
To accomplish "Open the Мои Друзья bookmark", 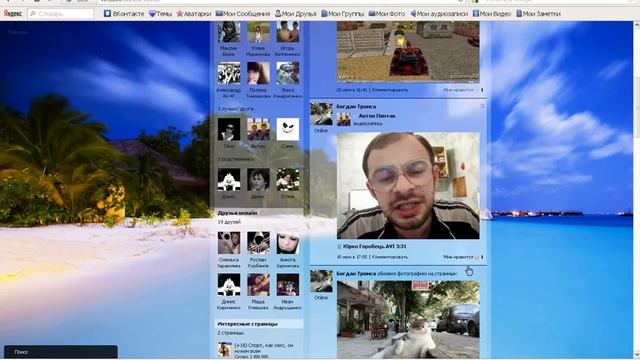I will [x=296, y=13].
